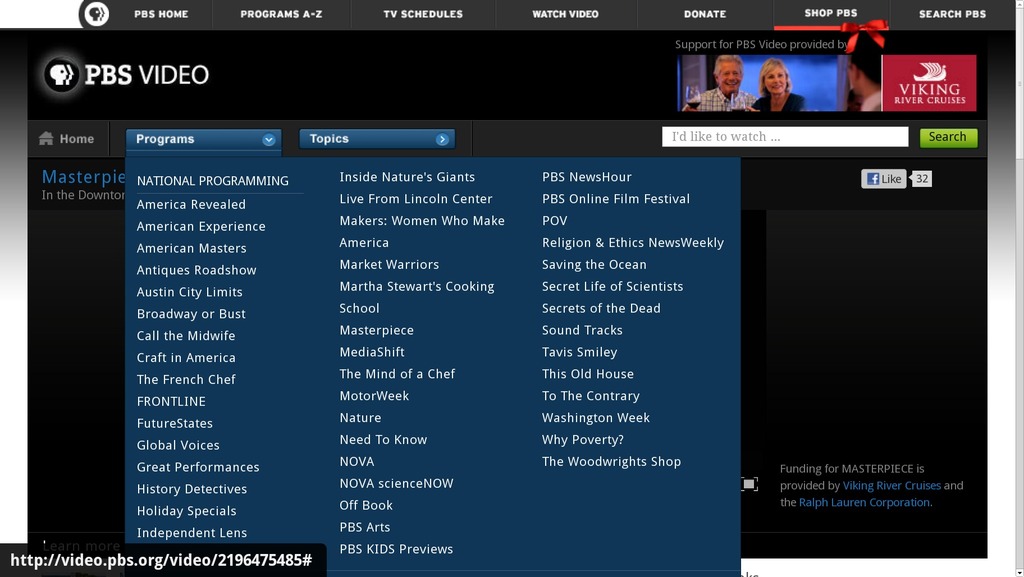Click the green Search button
The image size is (1024, 577).
948,137
